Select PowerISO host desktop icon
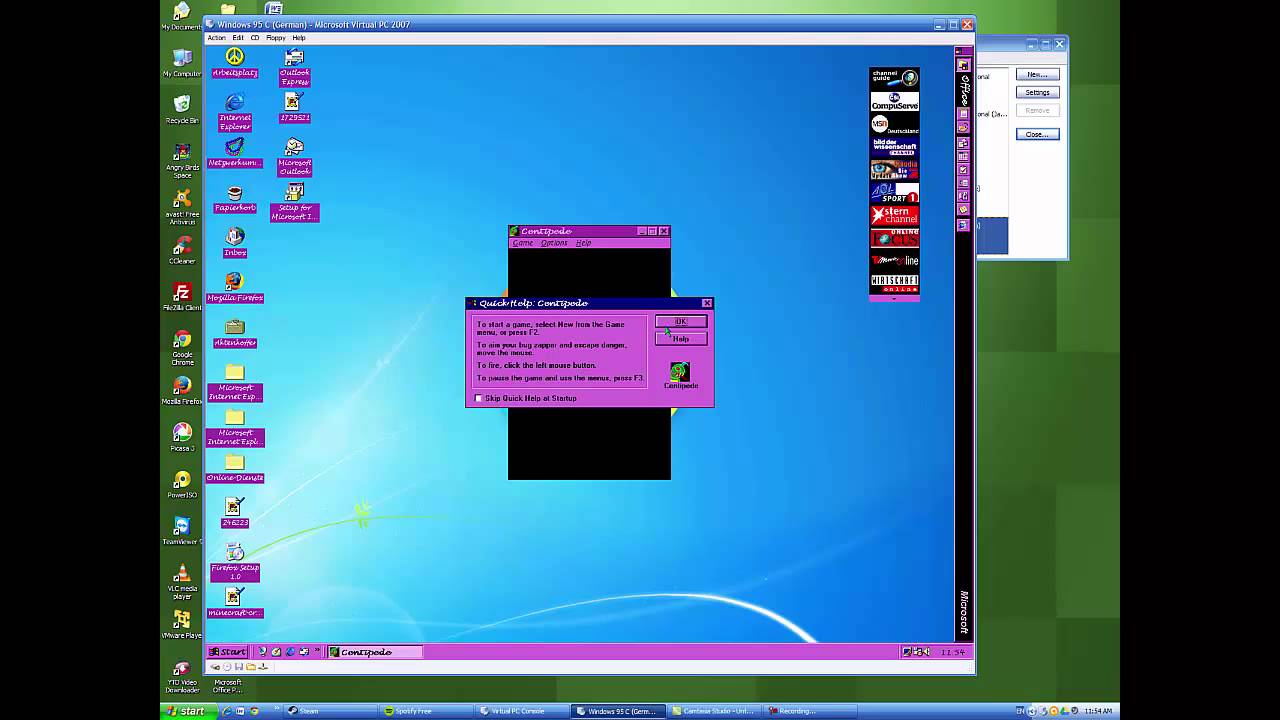 [182, 484]
